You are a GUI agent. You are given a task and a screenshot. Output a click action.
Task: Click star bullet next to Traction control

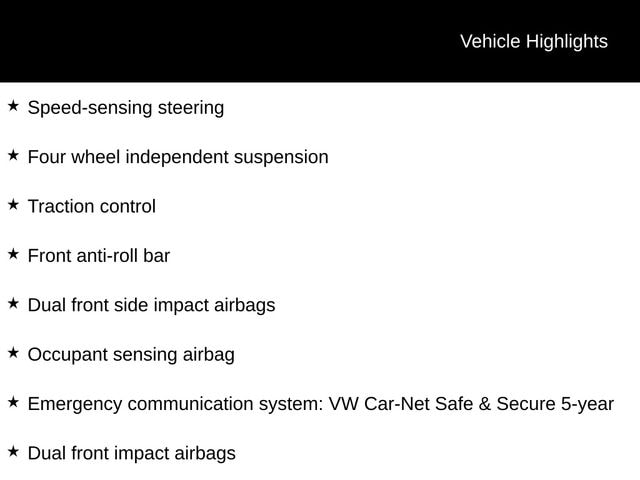[x=13, y=204]
